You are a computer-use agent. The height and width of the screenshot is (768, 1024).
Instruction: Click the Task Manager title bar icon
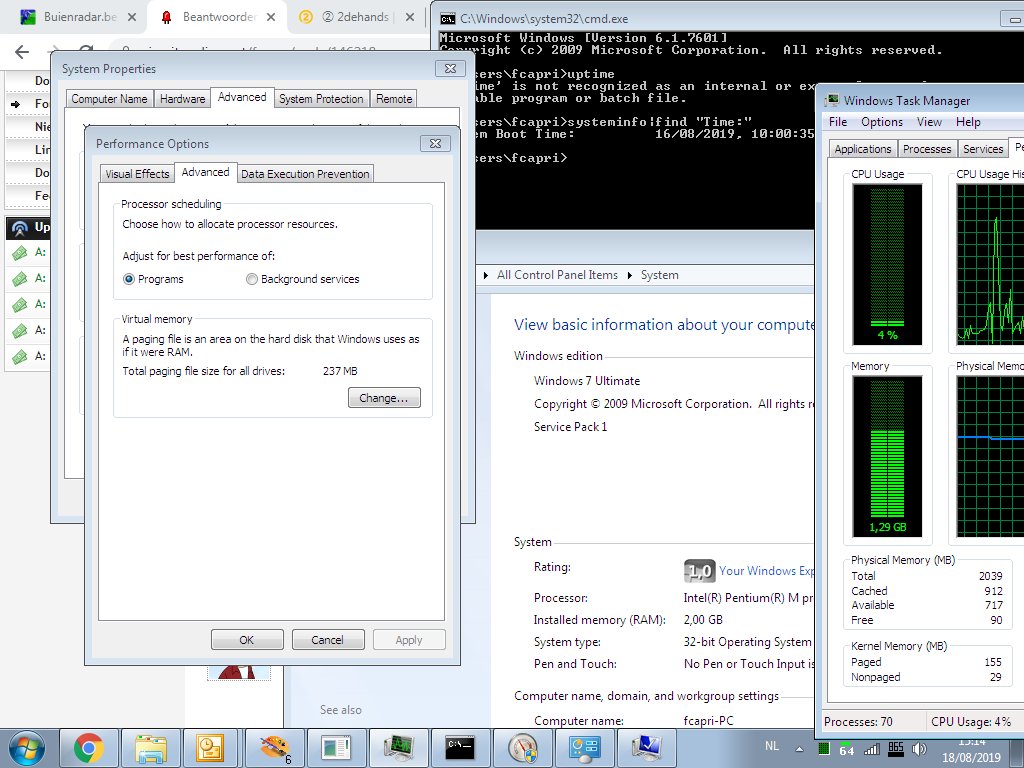point(832,101)
